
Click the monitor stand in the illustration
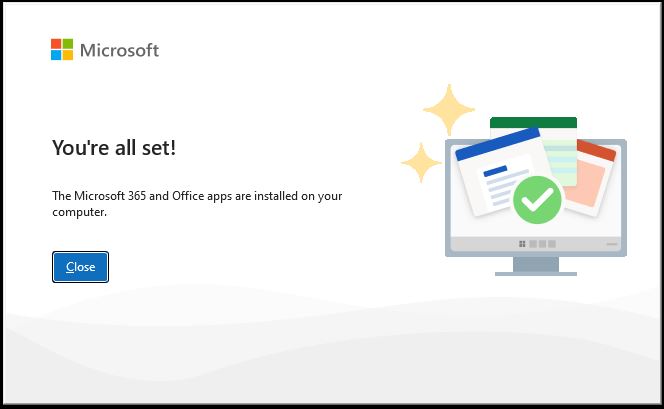pos(536,264)
